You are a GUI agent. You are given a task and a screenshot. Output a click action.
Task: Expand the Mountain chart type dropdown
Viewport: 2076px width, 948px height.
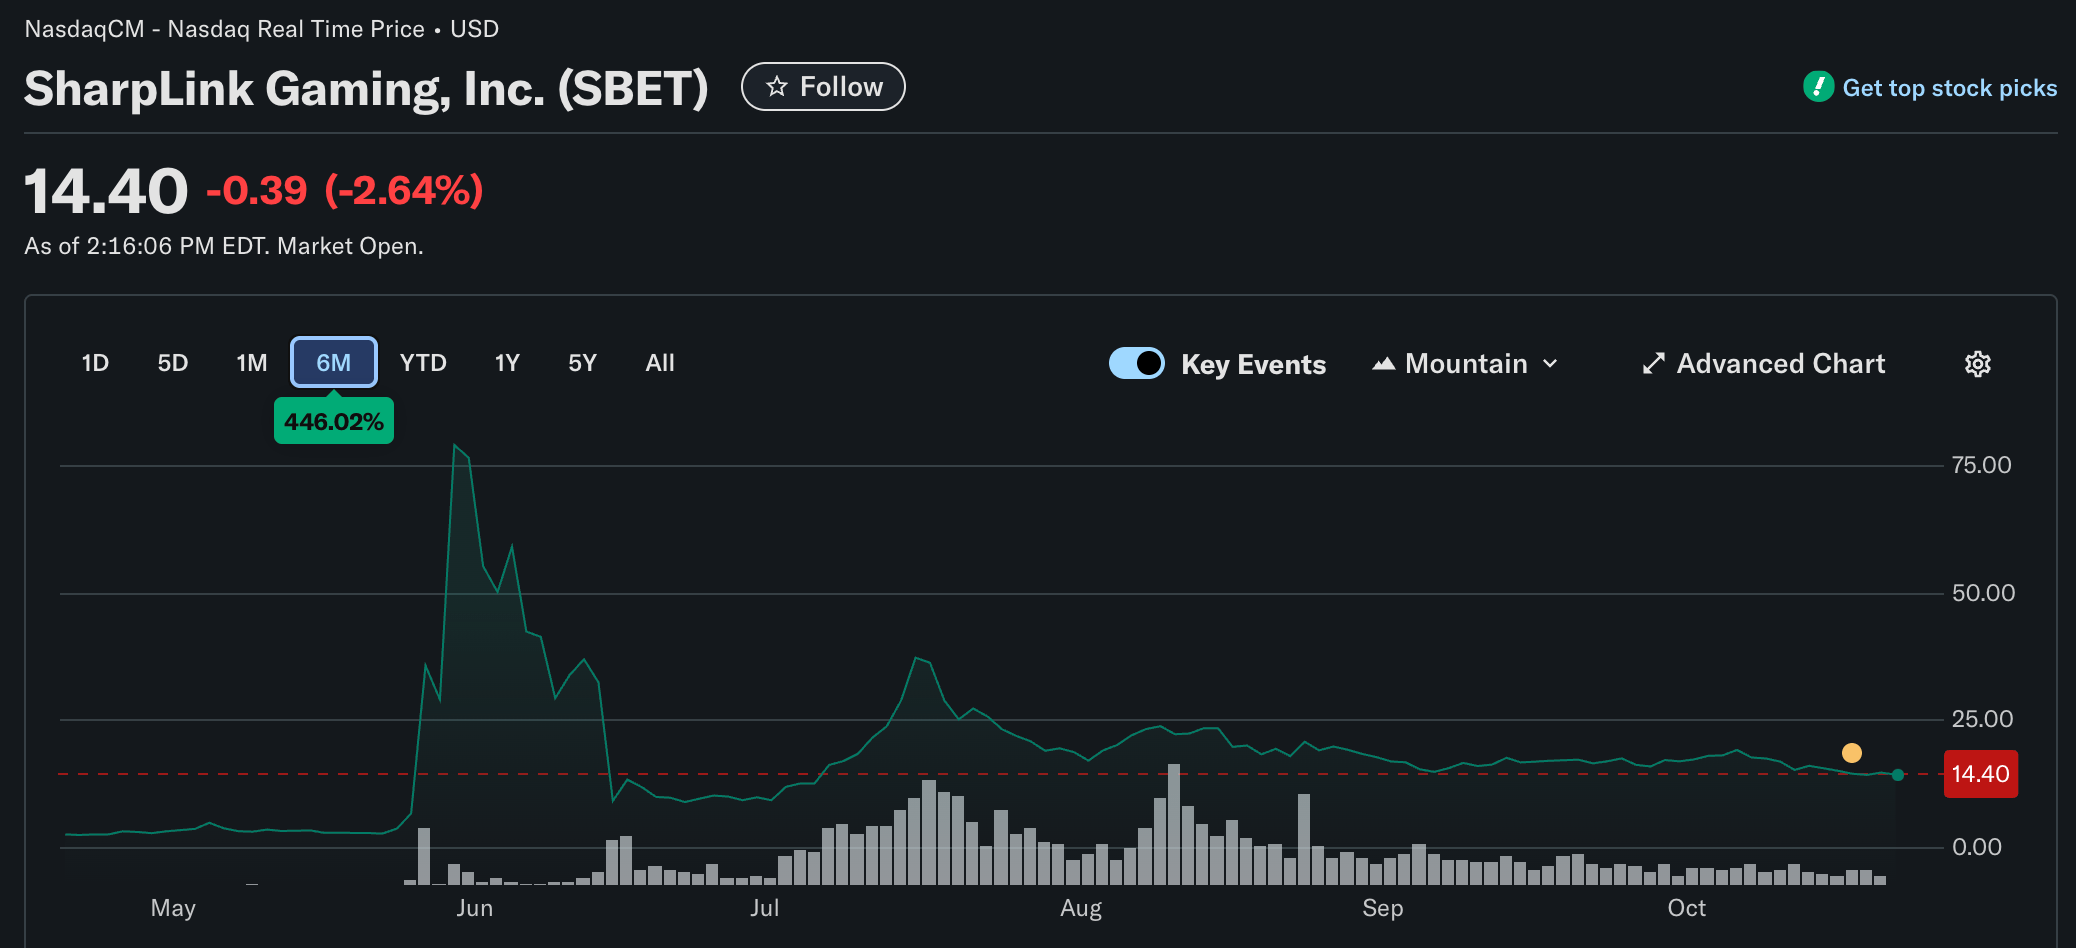coord(1465,364)
